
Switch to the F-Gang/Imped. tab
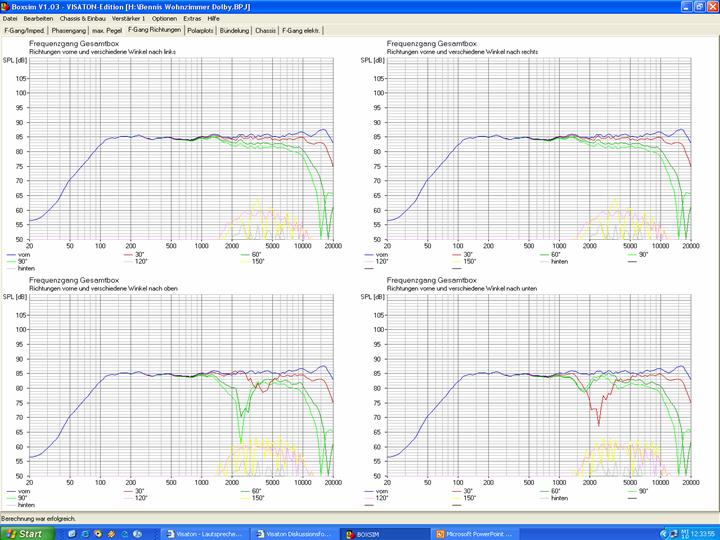pyautogui.click(x=22, y=31)
